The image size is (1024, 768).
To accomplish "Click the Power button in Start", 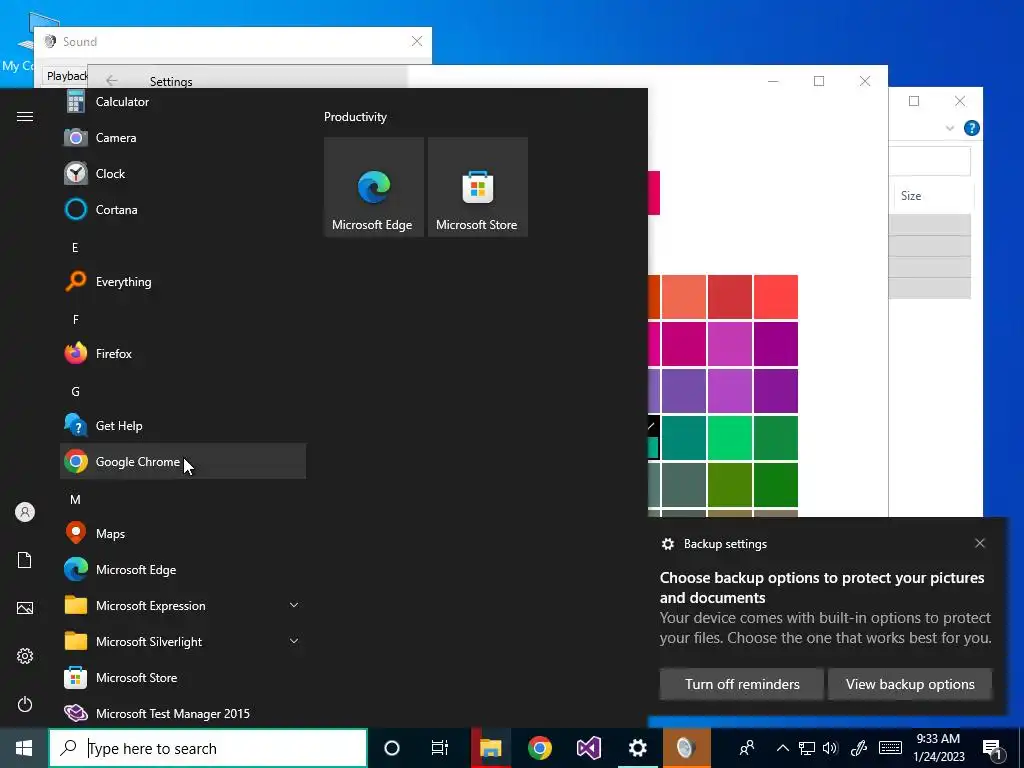I will coord(25,704).
